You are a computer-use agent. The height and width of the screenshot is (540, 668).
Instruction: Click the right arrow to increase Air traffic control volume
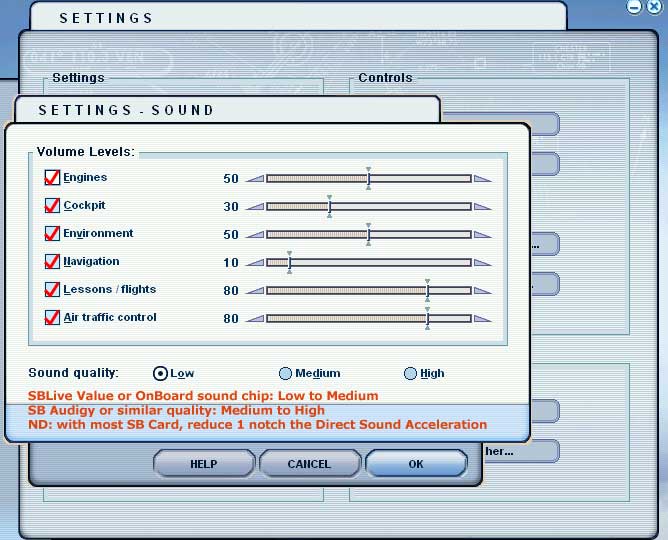pyautogui.click(x=483, y=319)
